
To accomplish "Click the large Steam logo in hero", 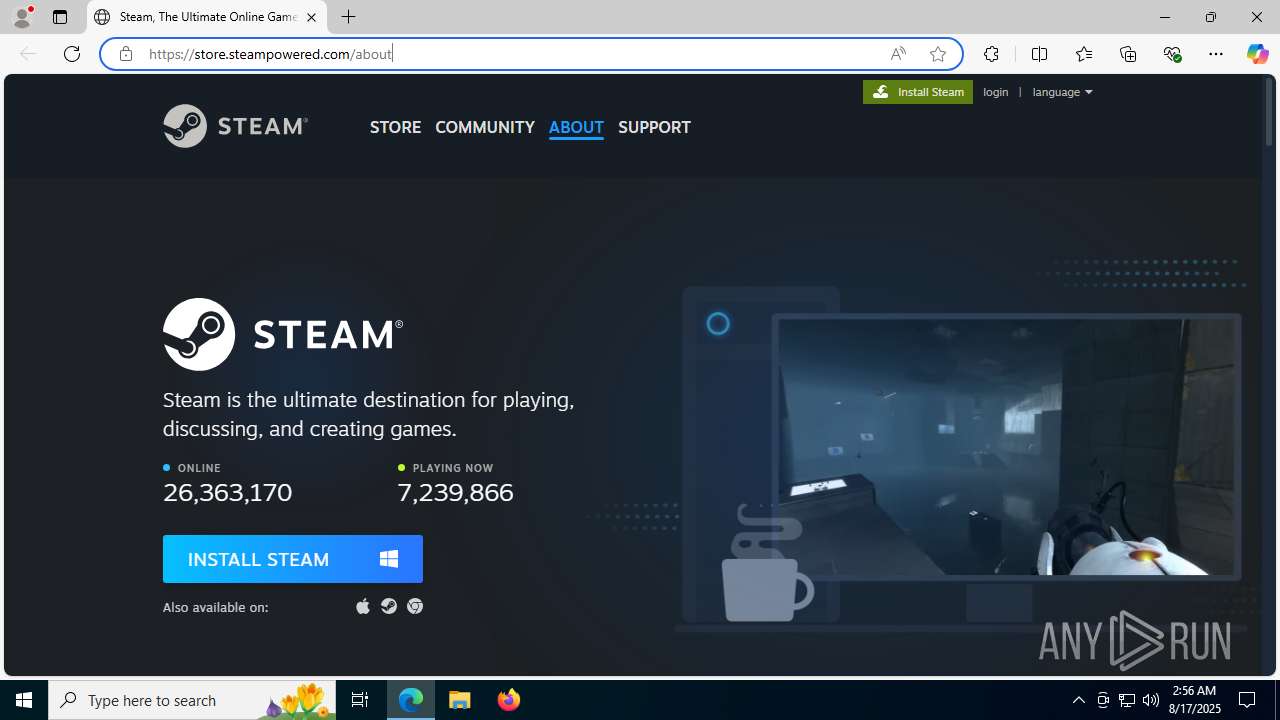I will click(x=283, y=334).
